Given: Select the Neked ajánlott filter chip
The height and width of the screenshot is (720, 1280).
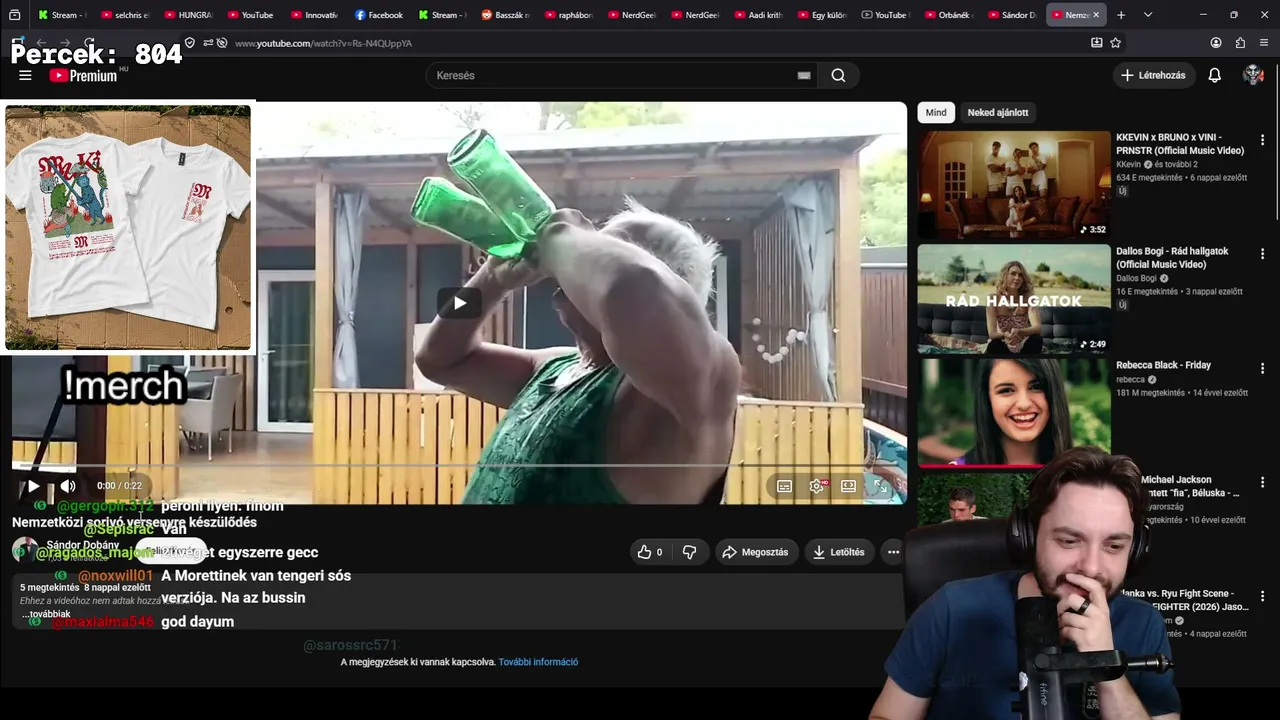Looking at the screenshot, I should (998, 112).
